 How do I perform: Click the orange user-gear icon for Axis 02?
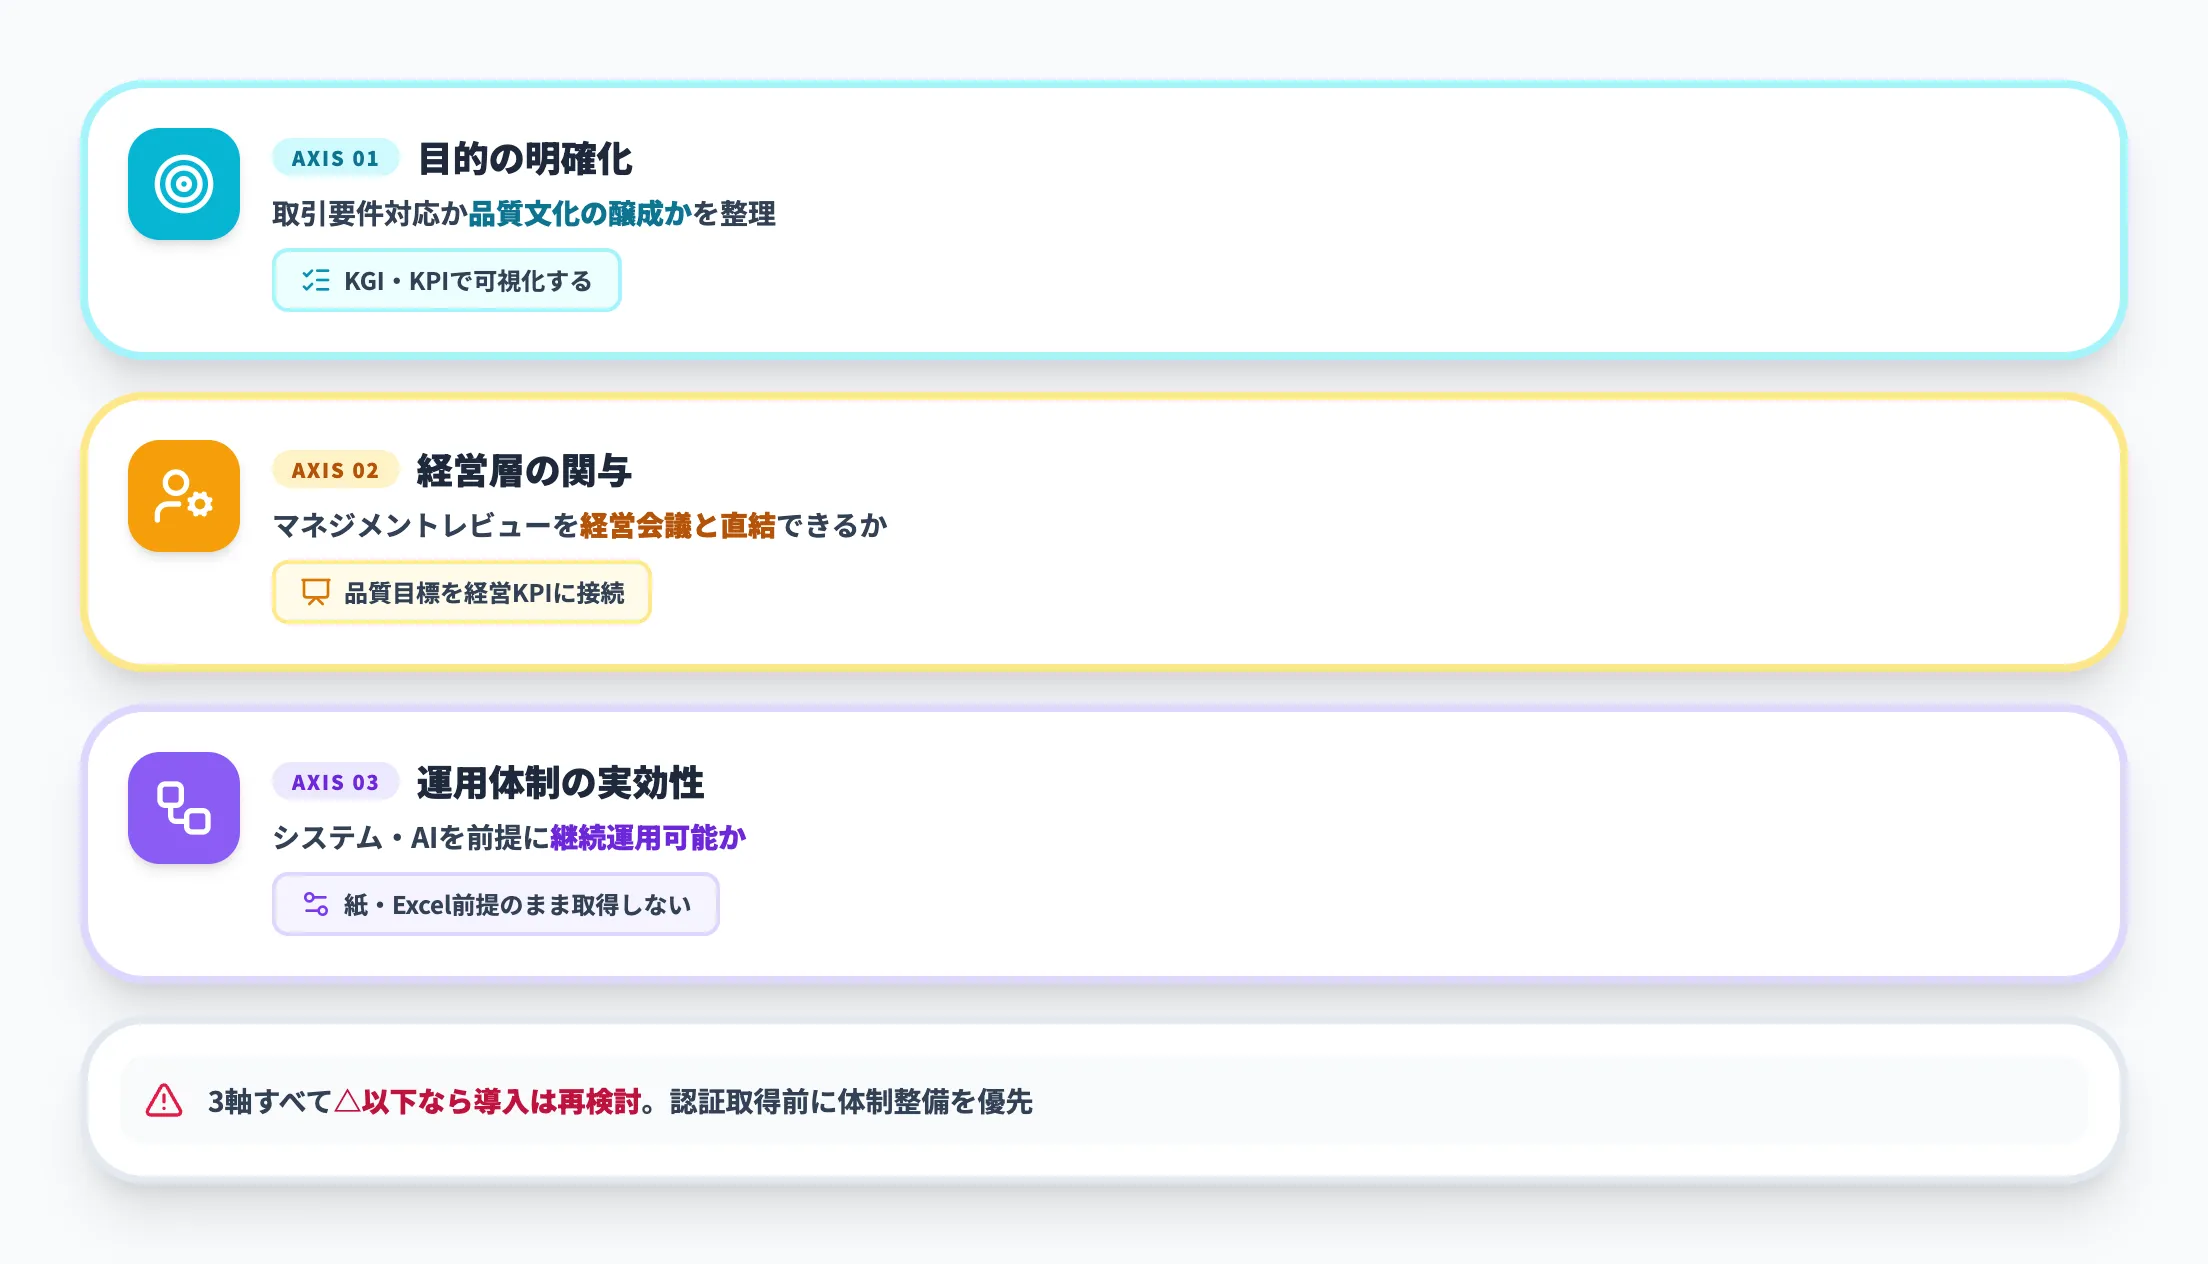point(184,496)
